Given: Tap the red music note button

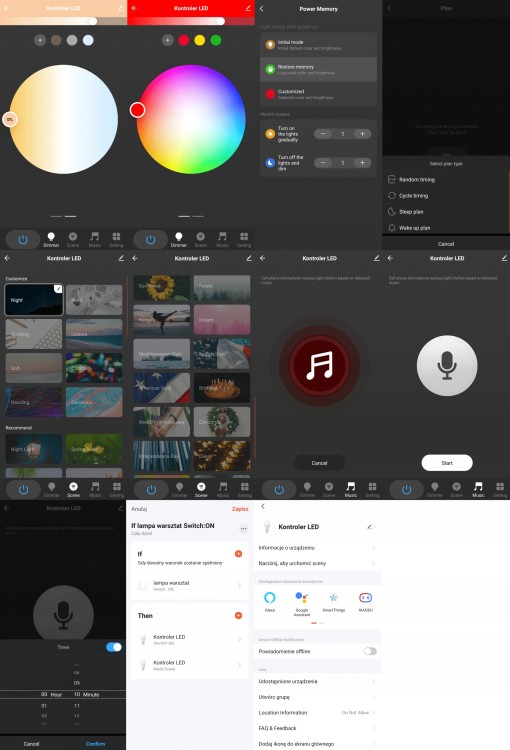Looking at the screenshot, I should 319,365.
